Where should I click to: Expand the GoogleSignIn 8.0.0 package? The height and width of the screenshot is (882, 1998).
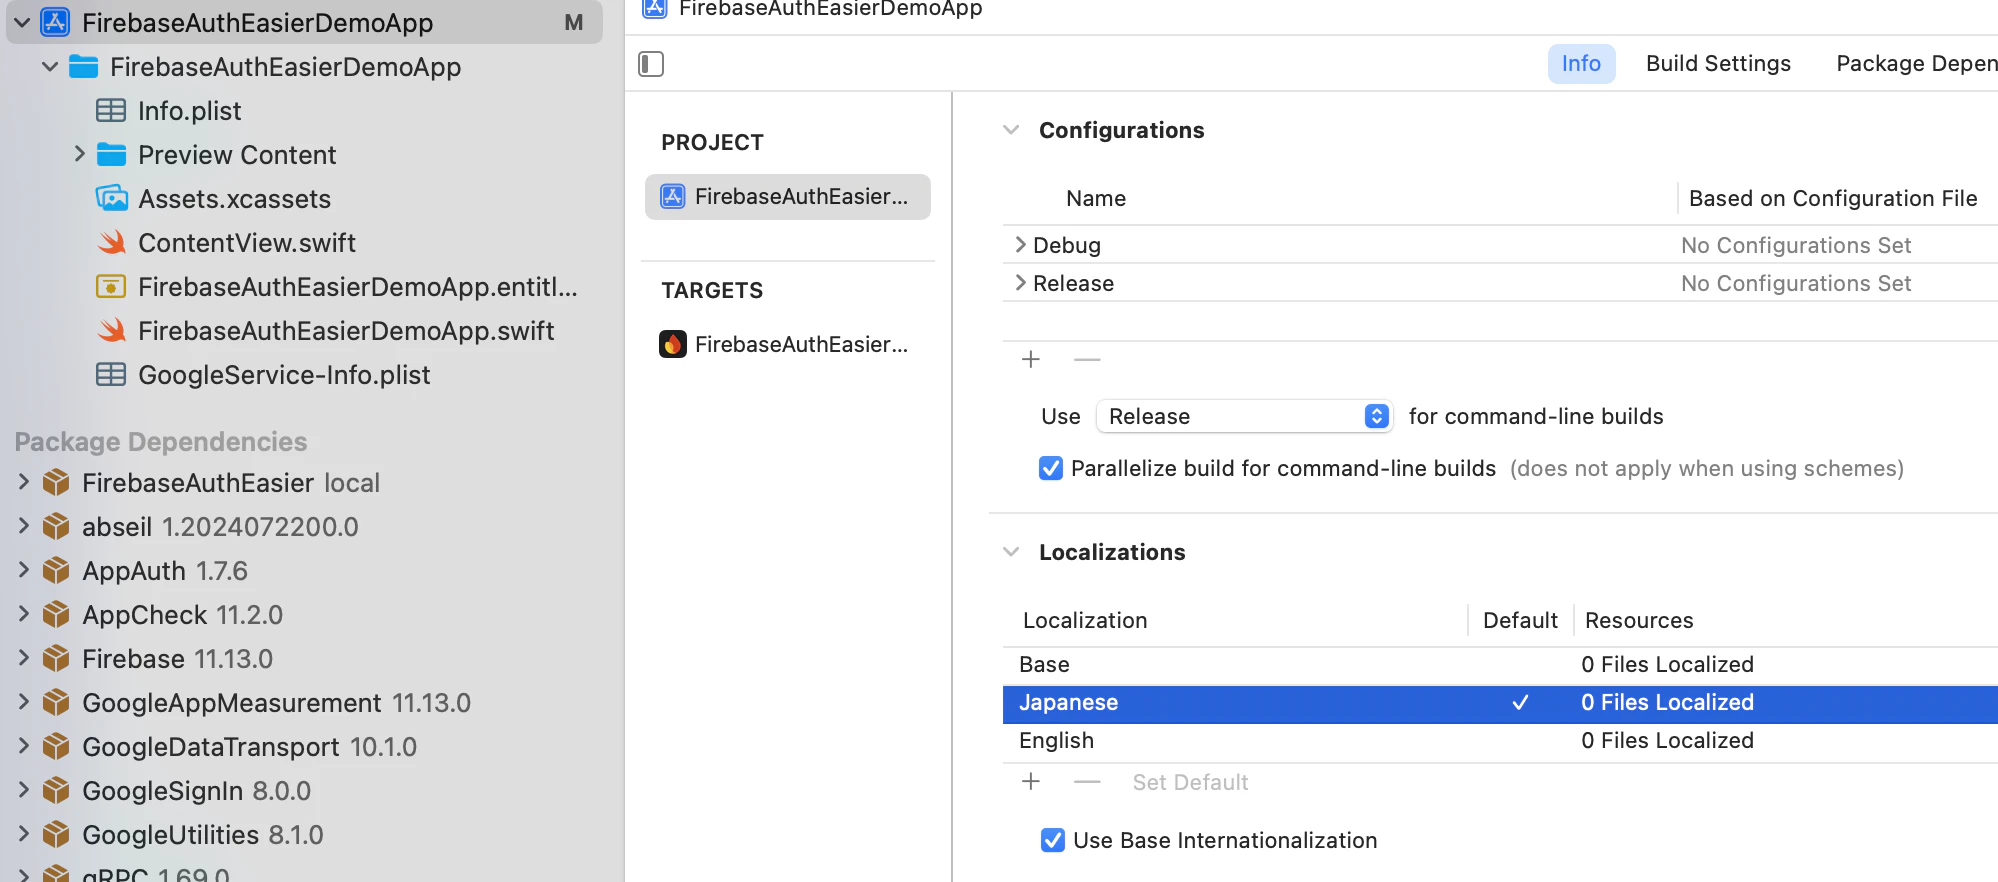(x=24, y=790)
